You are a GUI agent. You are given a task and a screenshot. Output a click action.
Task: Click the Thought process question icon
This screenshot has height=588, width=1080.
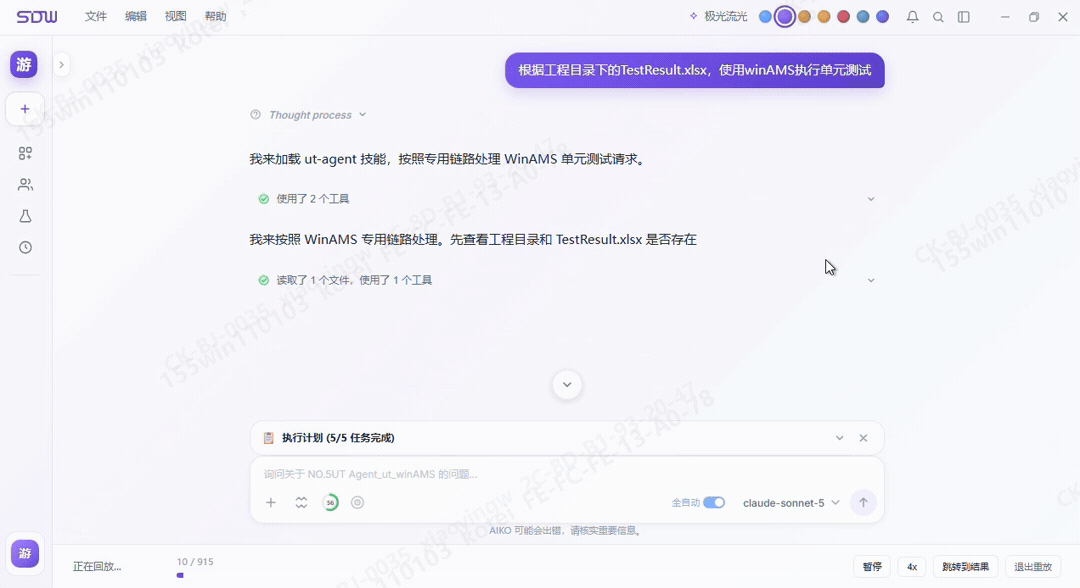256,114
